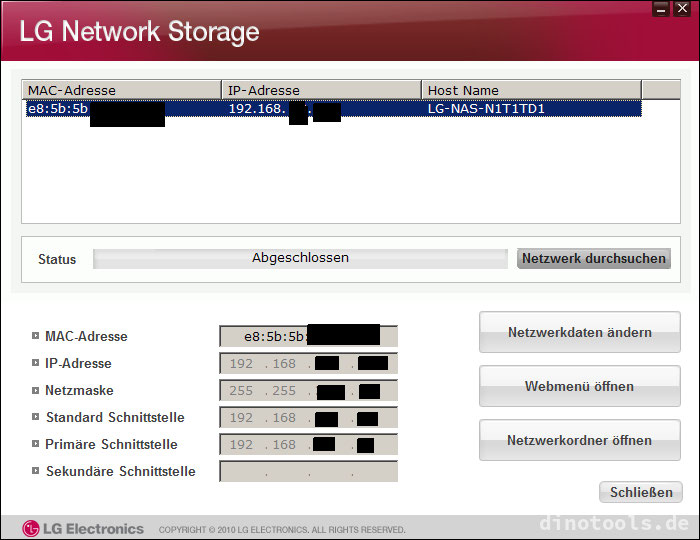Click the empty Sekundäre Schnittstelle field

308,471
